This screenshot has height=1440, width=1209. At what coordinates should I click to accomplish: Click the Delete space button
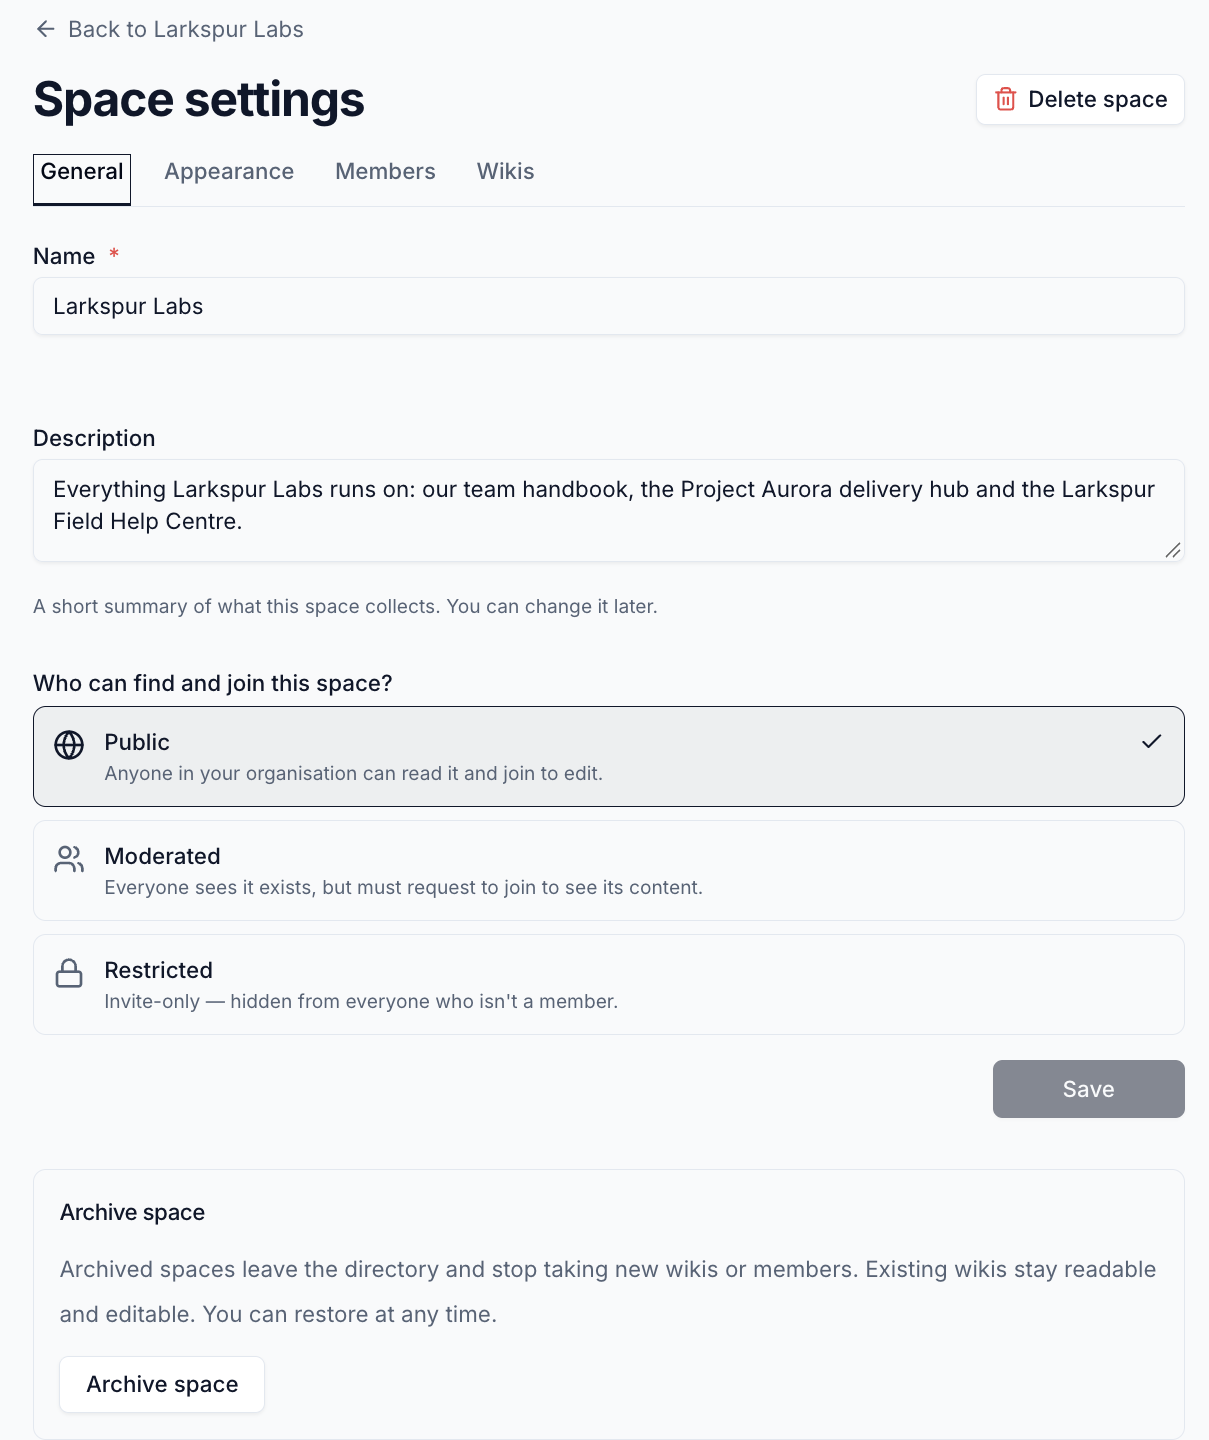point(1080,99)
